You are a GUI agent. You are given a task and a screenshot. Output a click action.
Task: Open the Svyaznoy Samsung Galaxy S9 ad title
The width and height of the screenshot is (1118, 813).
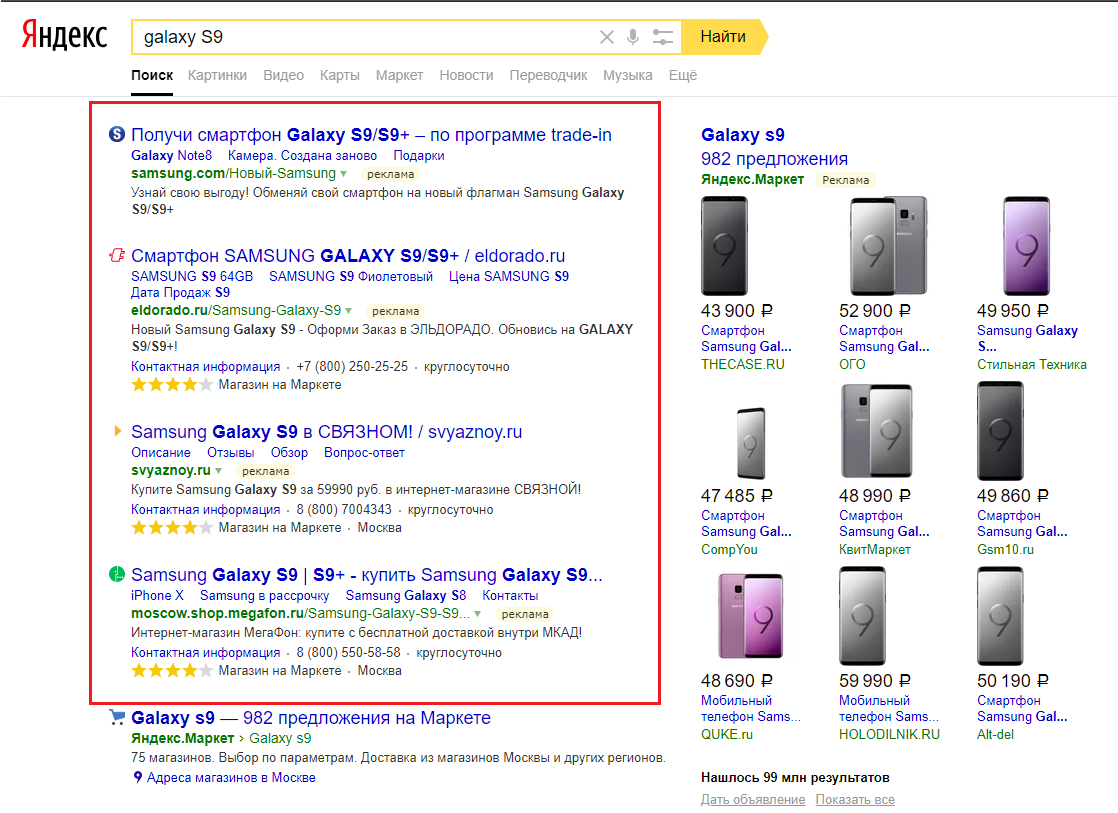pos(327,431)
